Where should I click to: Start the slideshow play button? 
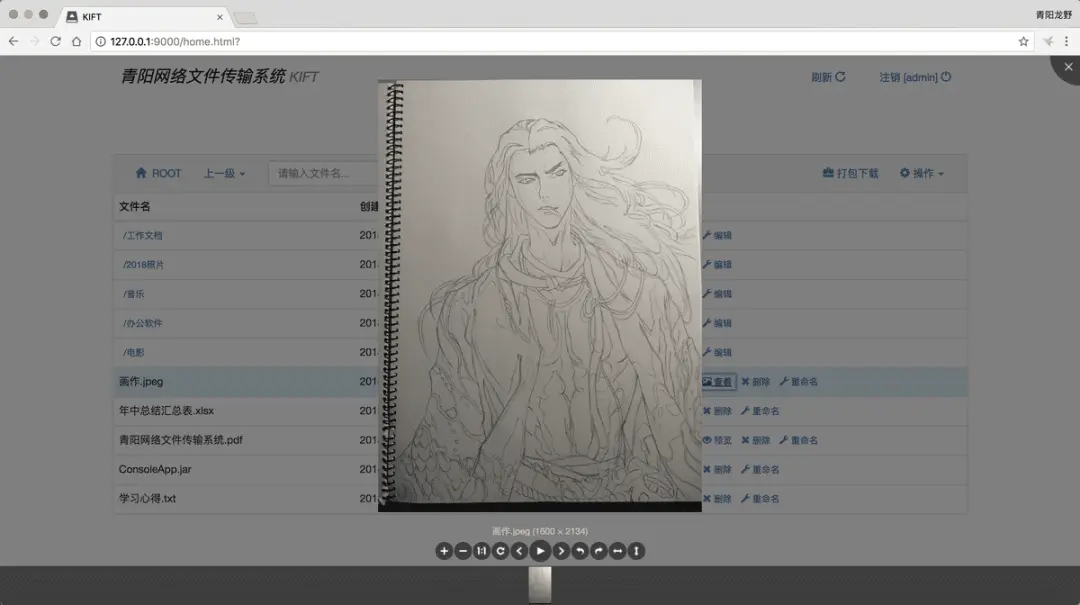tap(540, 551)
